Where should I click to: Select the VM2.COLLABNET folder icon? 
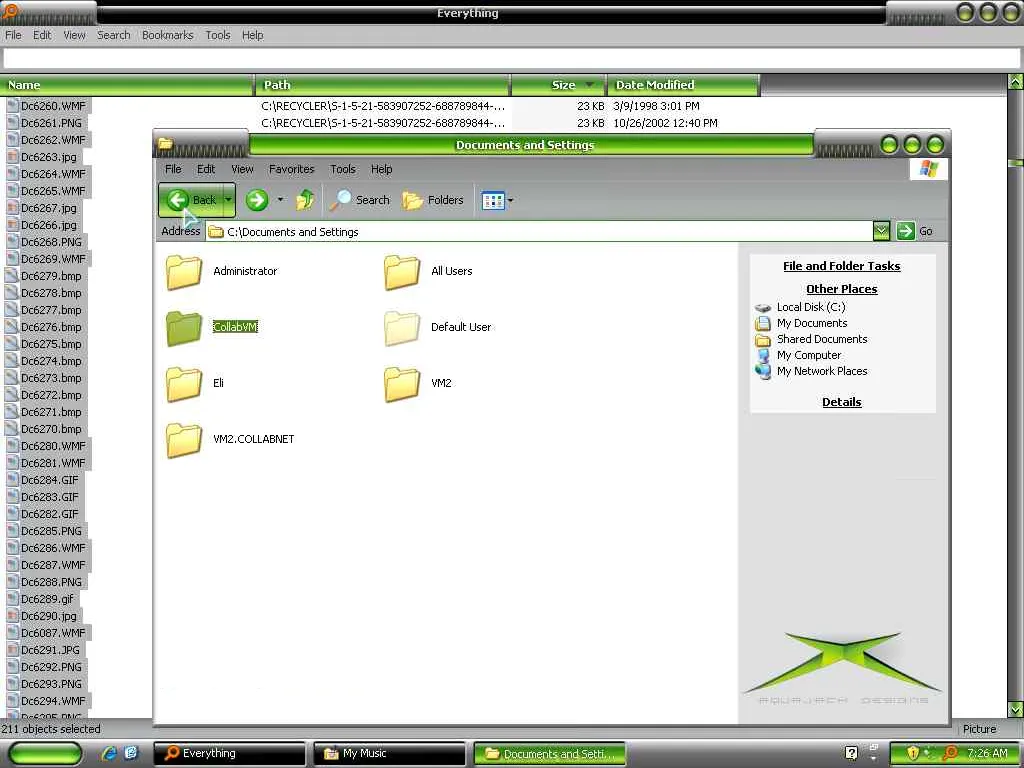click(184, 440)
